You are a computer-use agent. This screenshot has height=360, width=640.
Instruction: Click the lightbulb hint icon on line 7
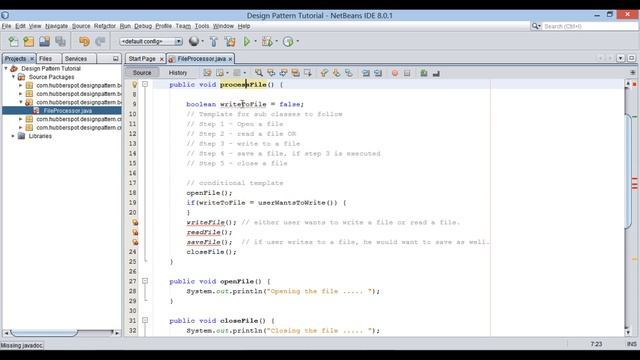coord(134,84)
